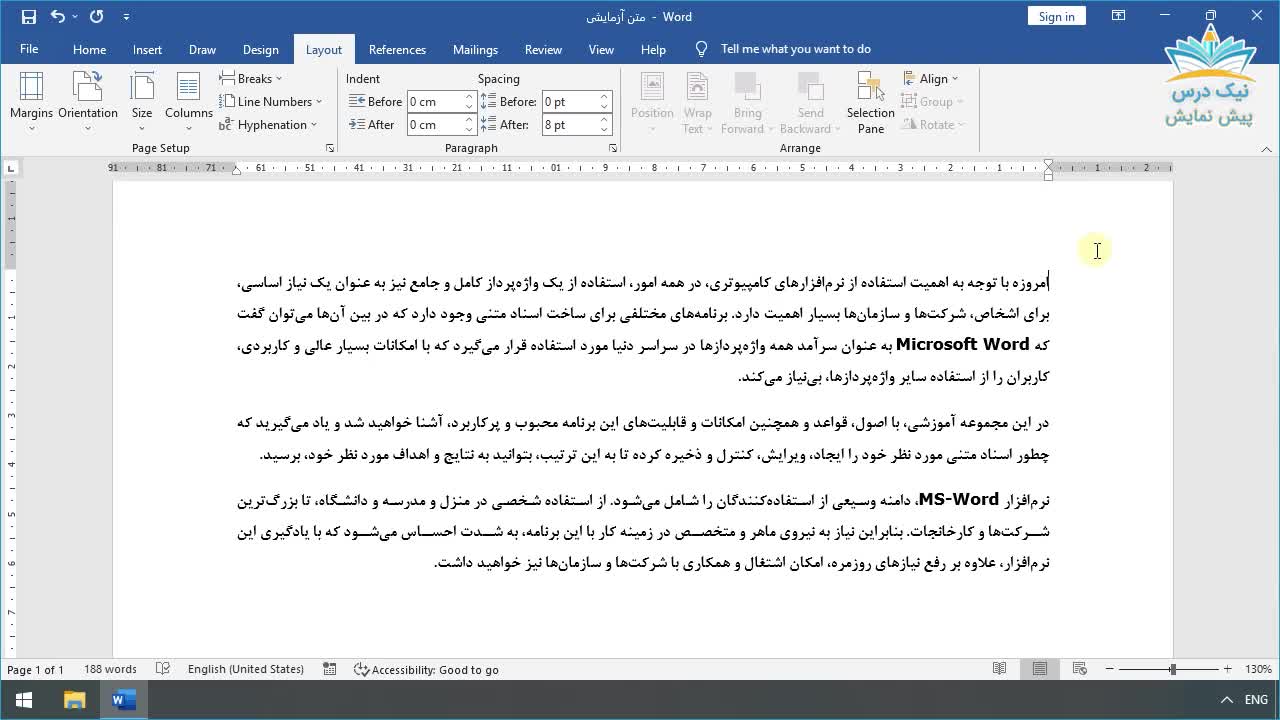
Task: Switch to Web Layout view
Action: pyautogui.click(x=1079, y=669)
